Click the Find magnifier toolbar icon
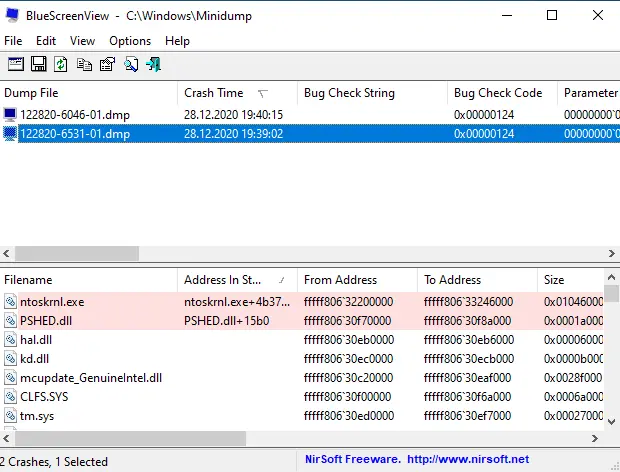Screen dimensions: 620x472 (131, 64)
